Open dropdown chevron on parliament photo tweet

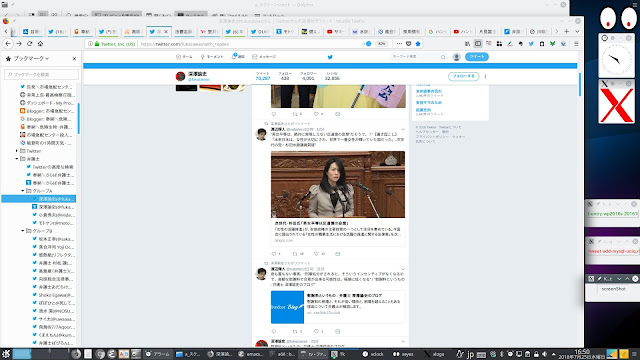[403, 129]
